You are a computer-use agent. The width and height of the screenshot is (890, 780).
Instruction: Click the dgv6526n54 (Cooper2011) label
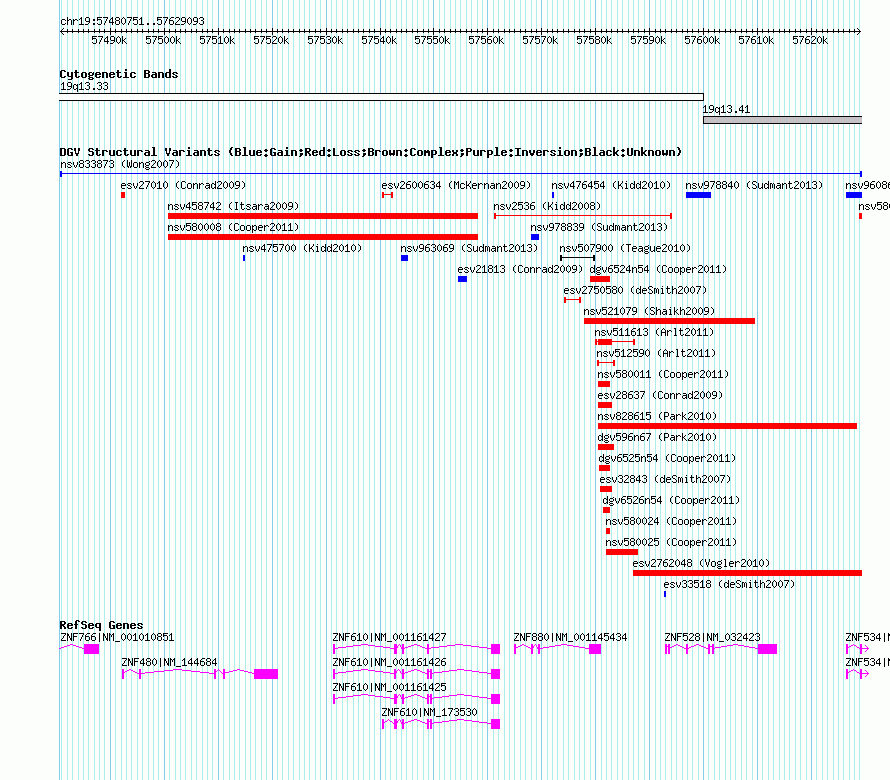point(671,501)
